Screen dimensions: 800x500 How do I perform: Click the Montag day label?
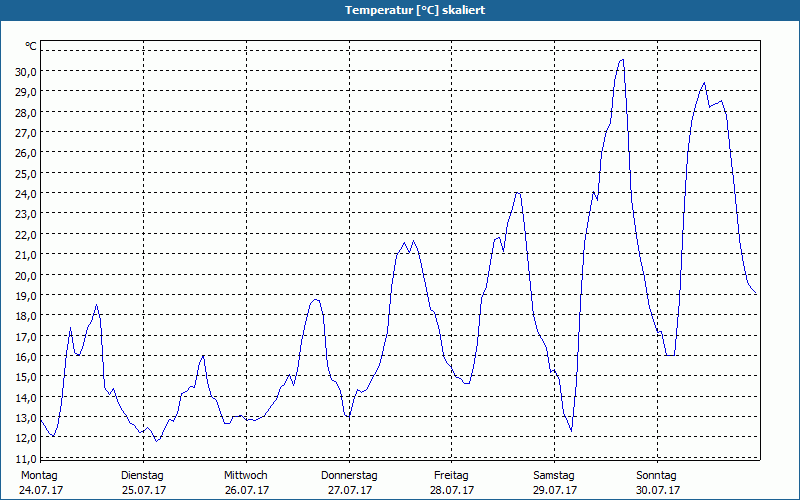click(x=39, y=476)
